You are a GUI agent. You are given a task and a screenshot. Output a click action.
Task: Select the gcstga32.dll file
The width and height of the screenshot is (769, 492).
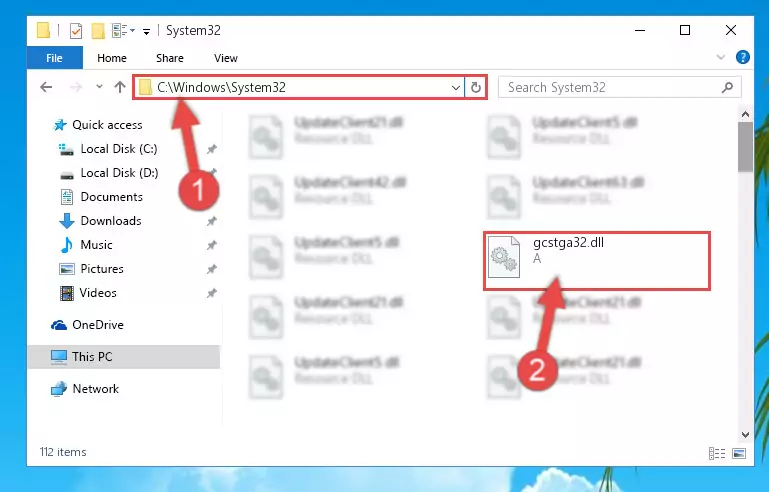click(596, 261)
